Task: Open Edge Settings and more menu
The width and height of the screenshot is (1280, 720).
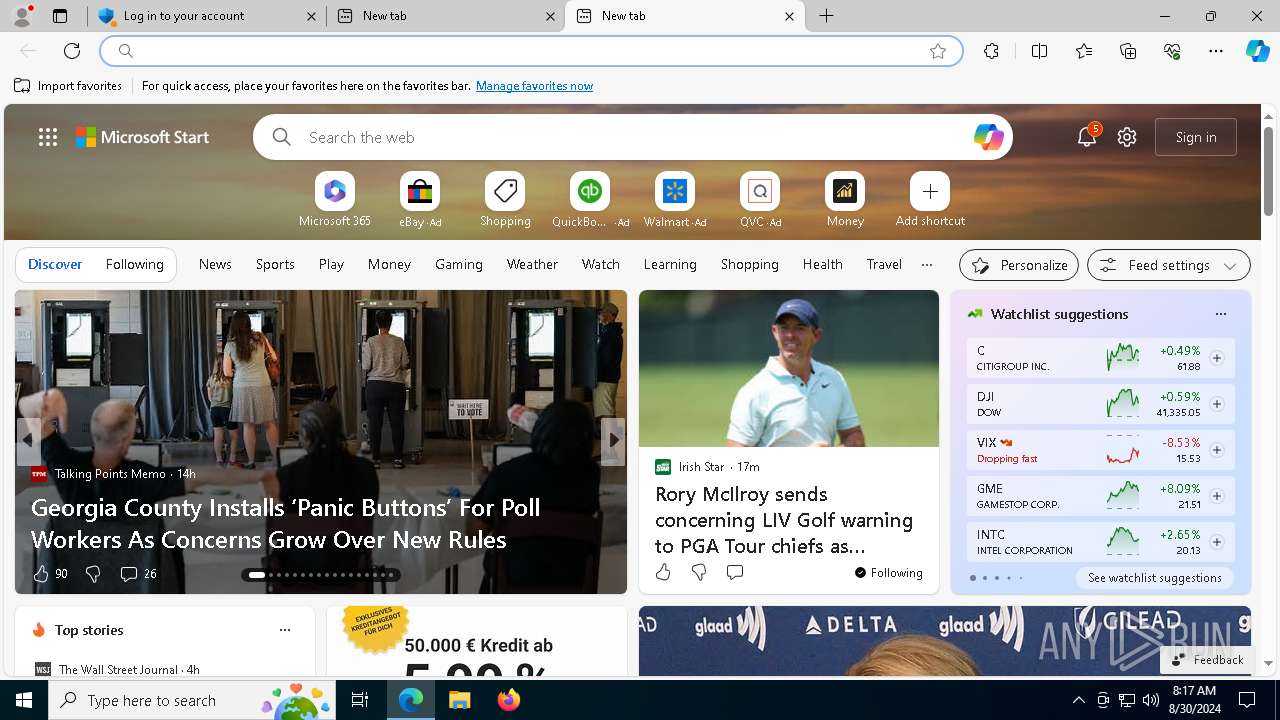Action: (x=1216, y=51)
